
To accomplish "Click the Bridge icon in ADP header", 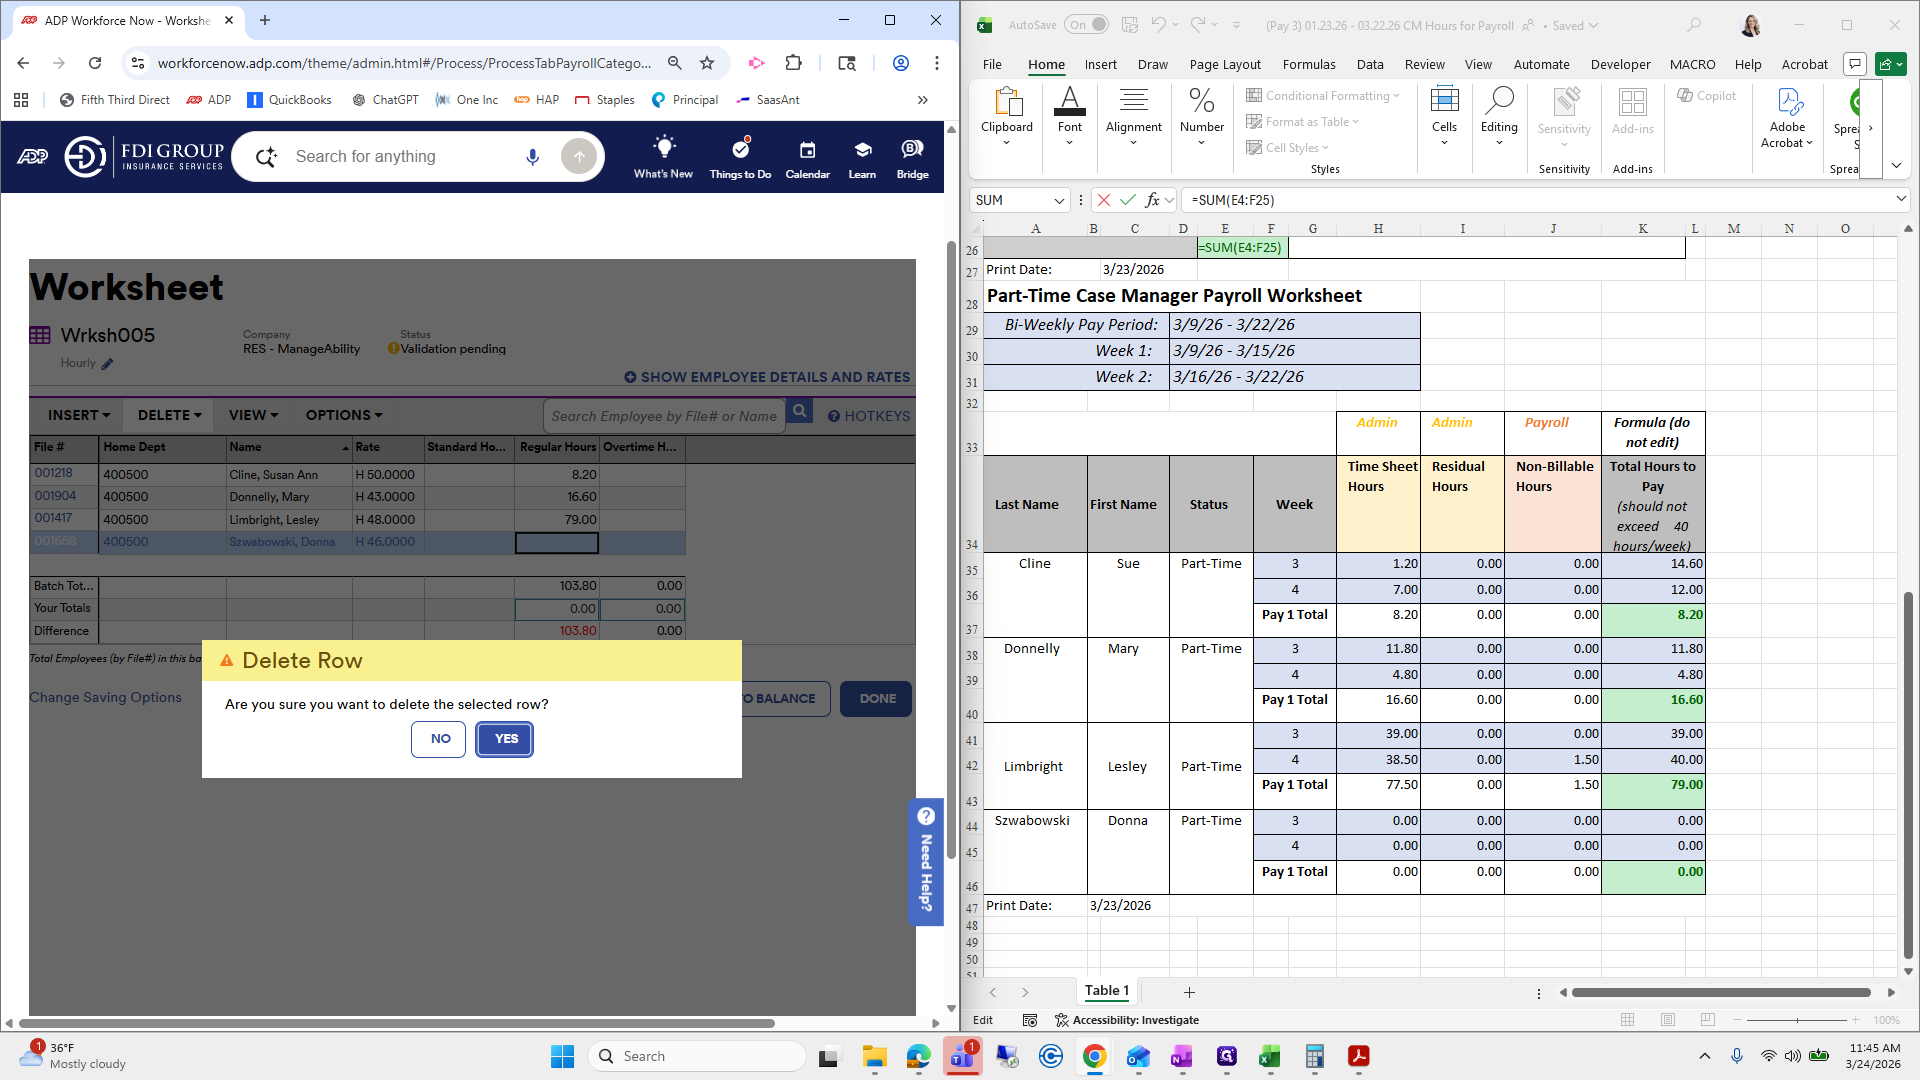I will coord(912,149).
